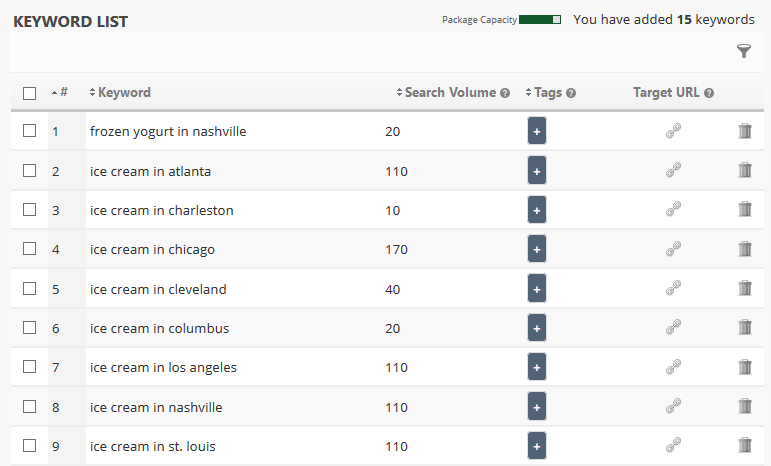Sort by Search Volume column header
Screen dimensions: 771x466
pyautogui.click(x=449, y=92)
